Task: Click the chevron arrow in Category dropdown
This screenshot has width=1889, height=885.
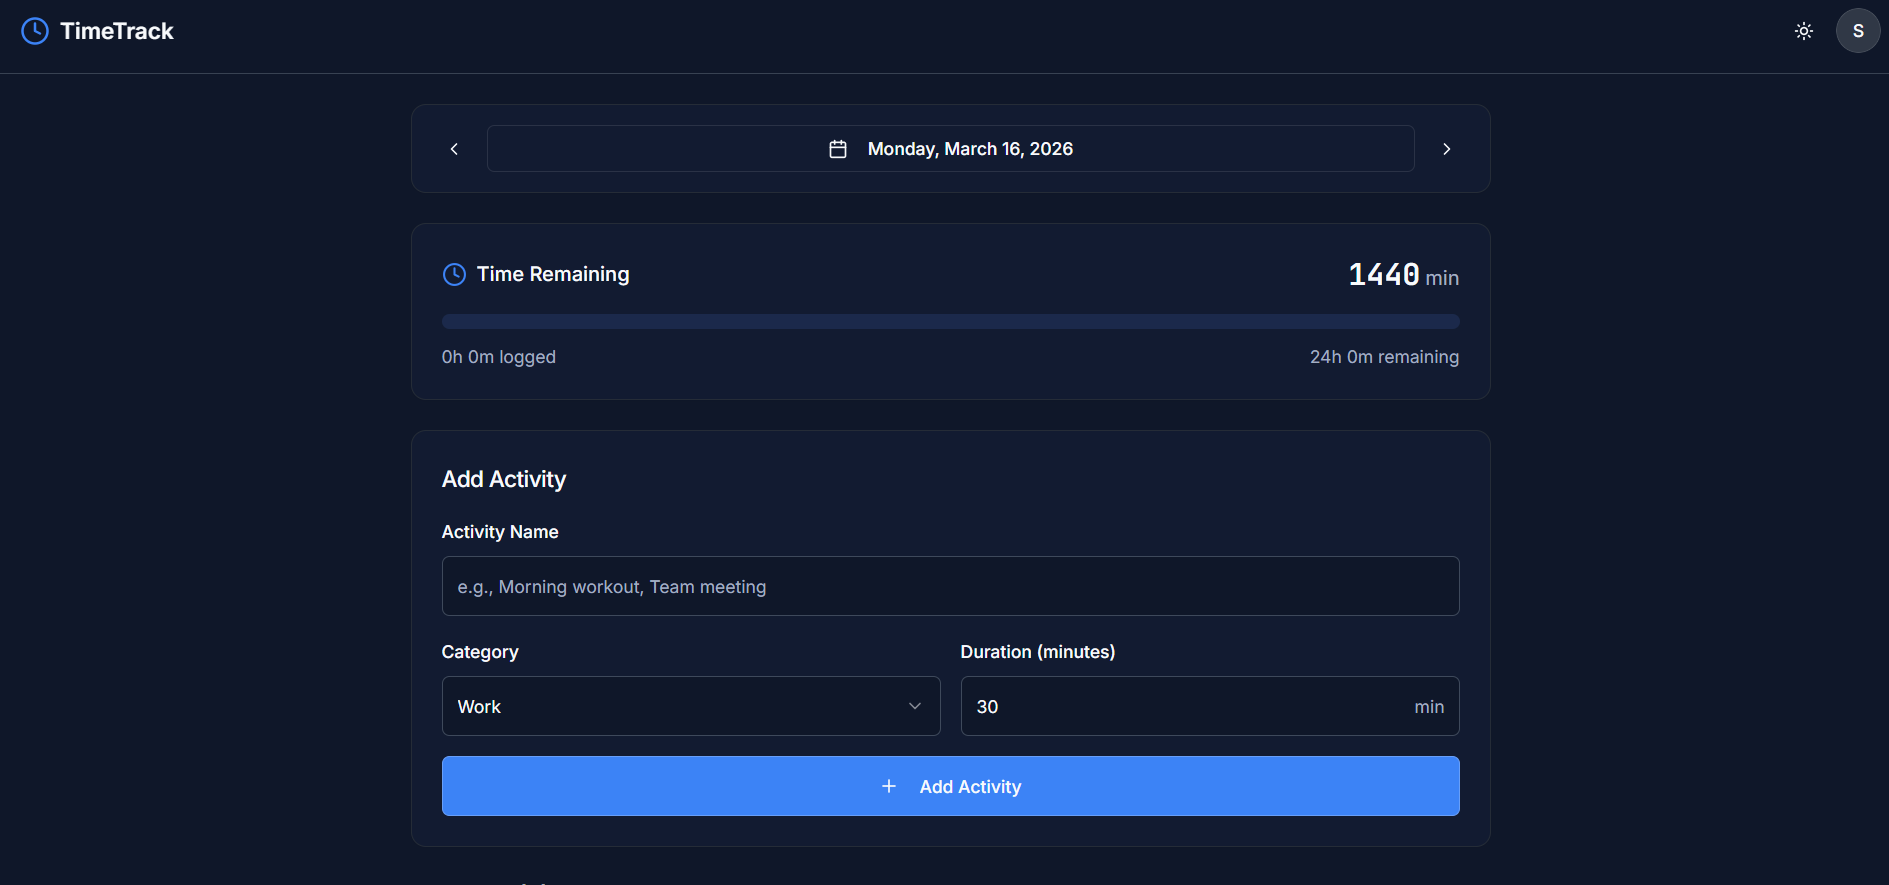Action: (x=914, y=706)
